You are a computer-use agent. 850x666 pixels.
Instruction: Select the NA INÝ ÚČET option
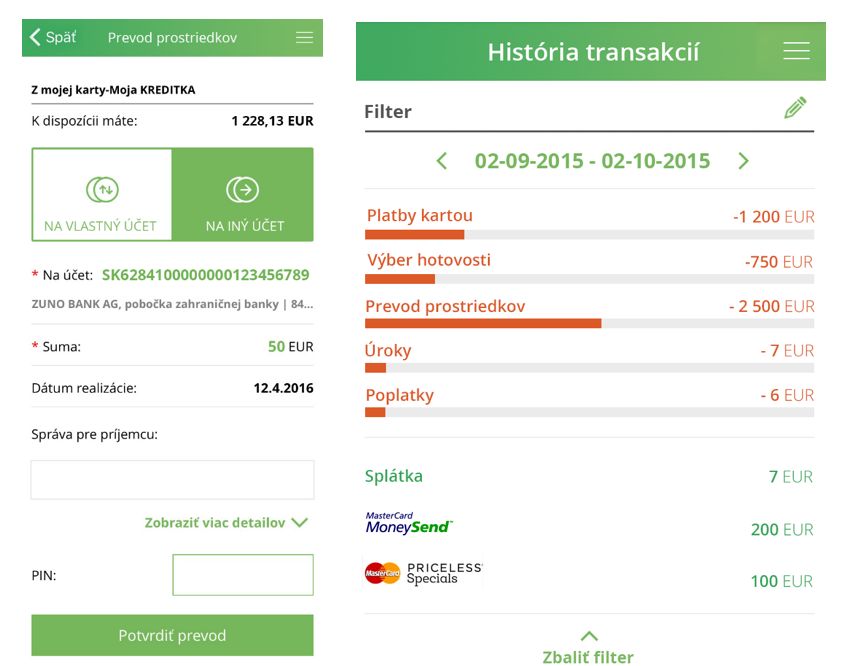coord(244,195)
